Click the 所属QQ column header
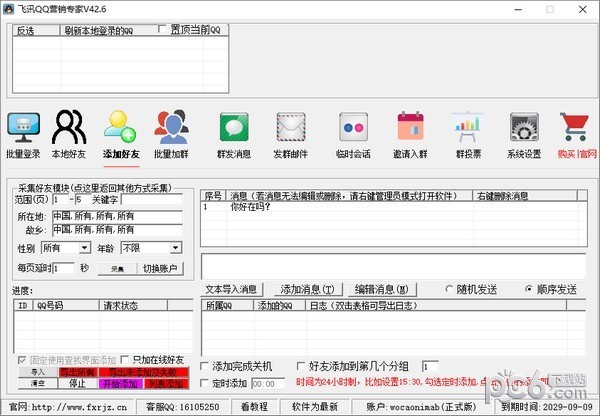 pyautogui.click(x=227, y=305)
